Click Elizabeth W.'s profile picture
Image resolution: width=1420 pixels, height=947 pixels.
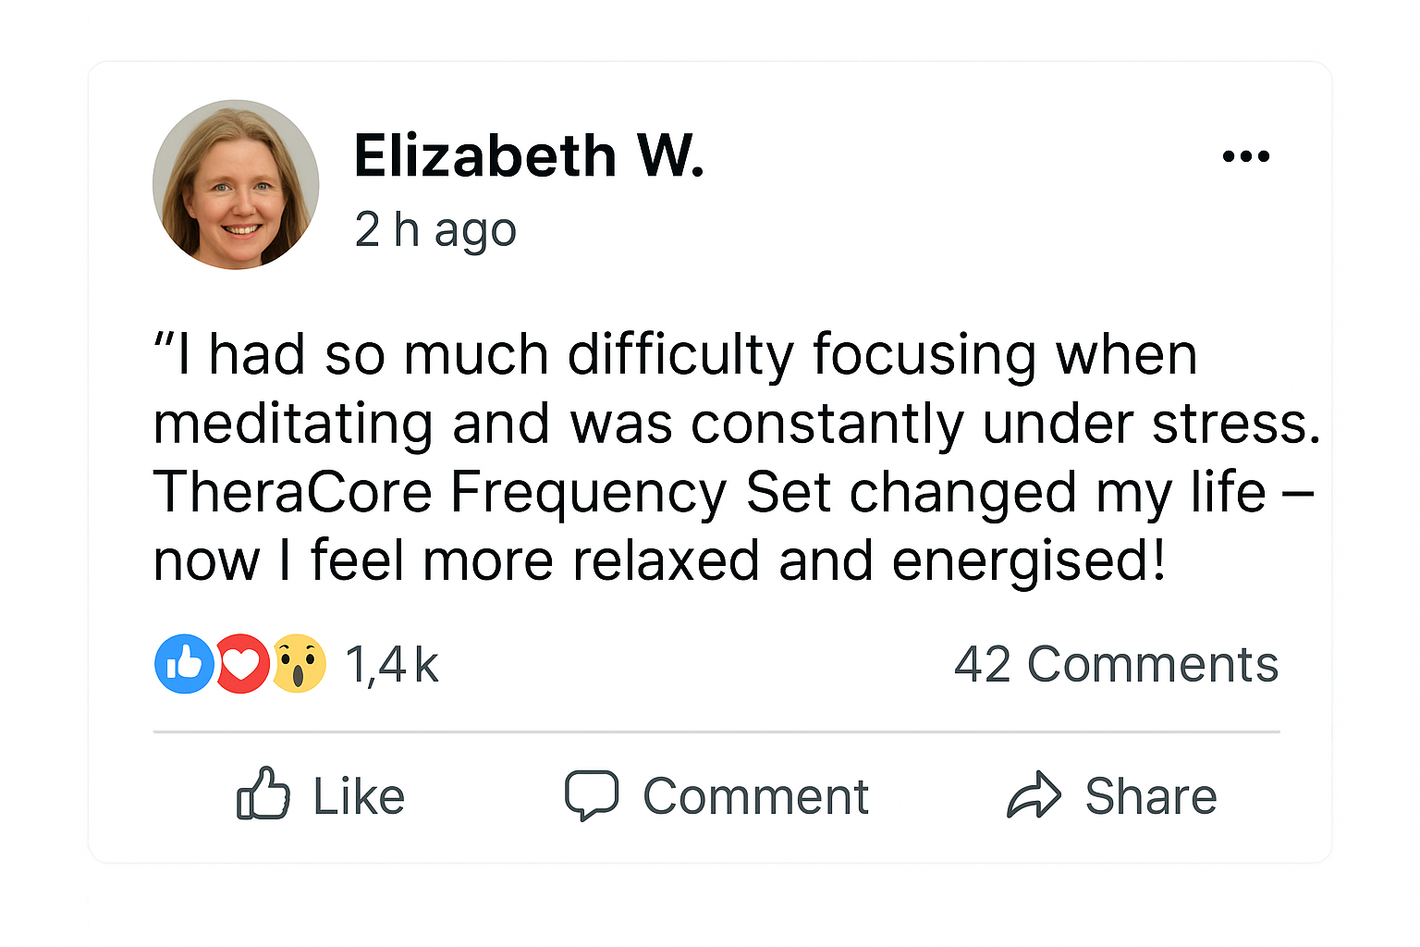236,185
